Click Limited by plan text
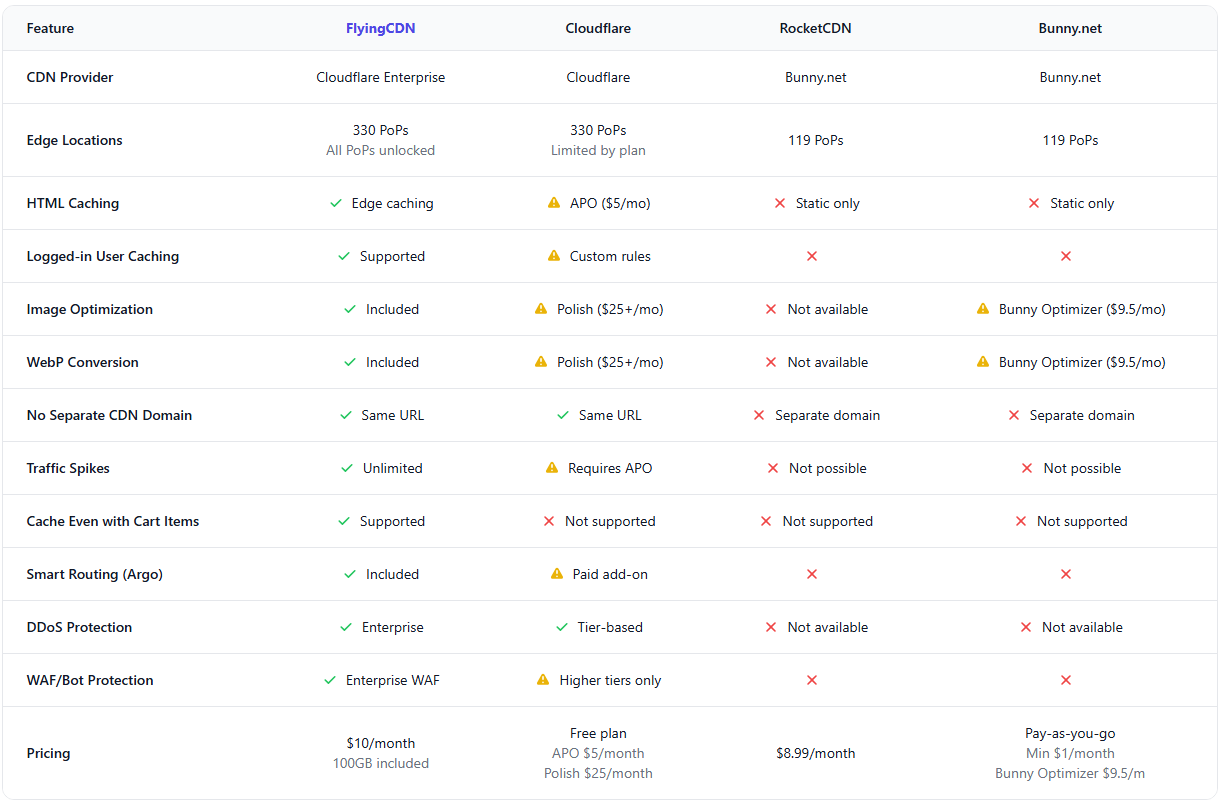The image size is (1223, 805). click(x=598, y=150)
